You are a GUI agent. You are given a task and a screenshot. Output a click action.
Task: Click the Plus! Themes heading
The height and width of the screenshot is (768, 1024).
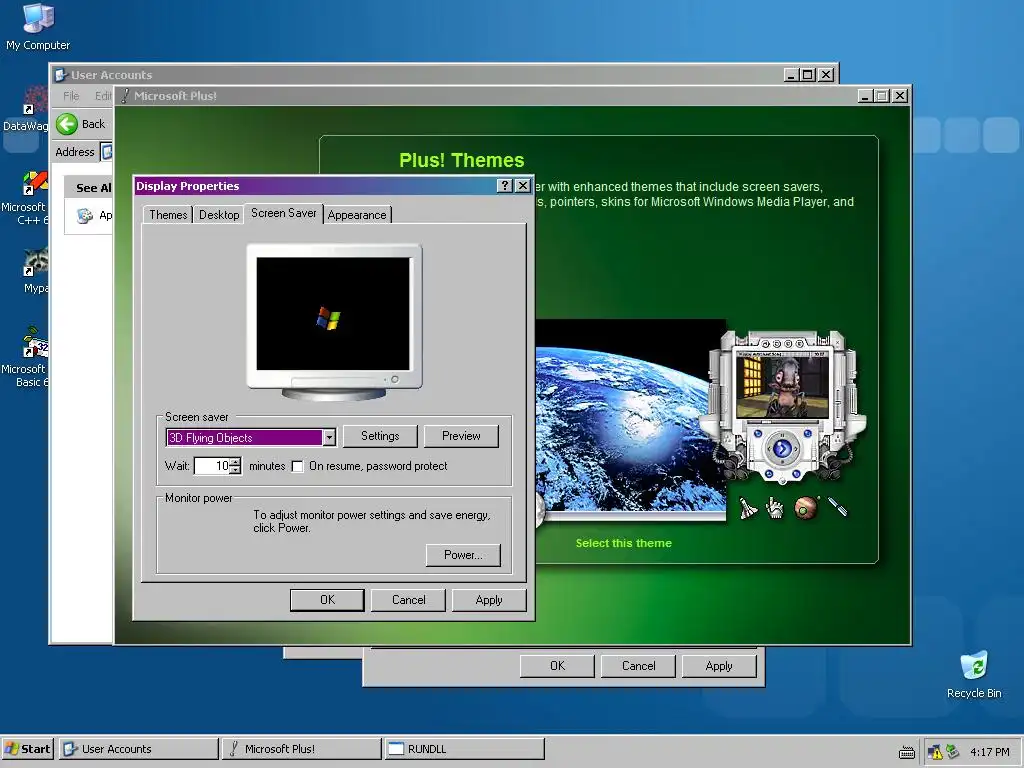tap(462, 161)
